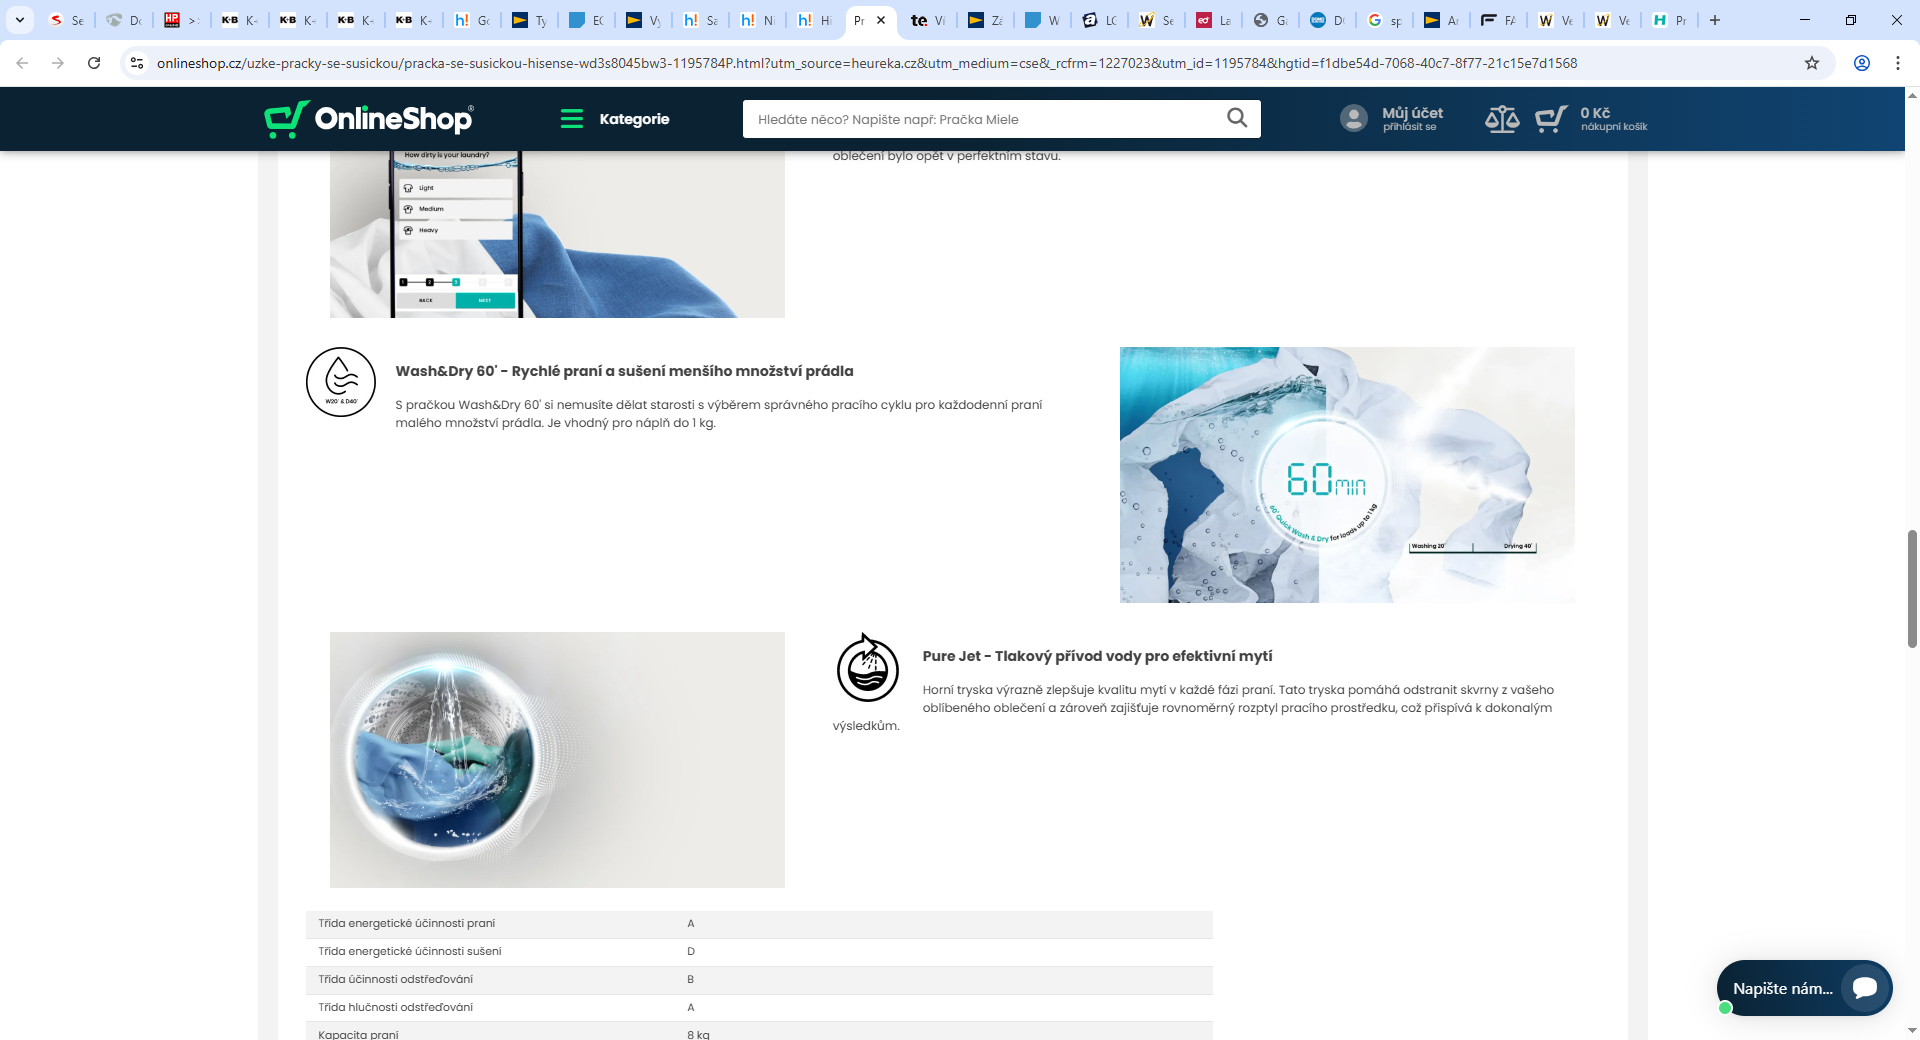Switch to the h! 'Gc' tab
The width and height of the screenshot is (1920, 1040).
tap(472, 20)
